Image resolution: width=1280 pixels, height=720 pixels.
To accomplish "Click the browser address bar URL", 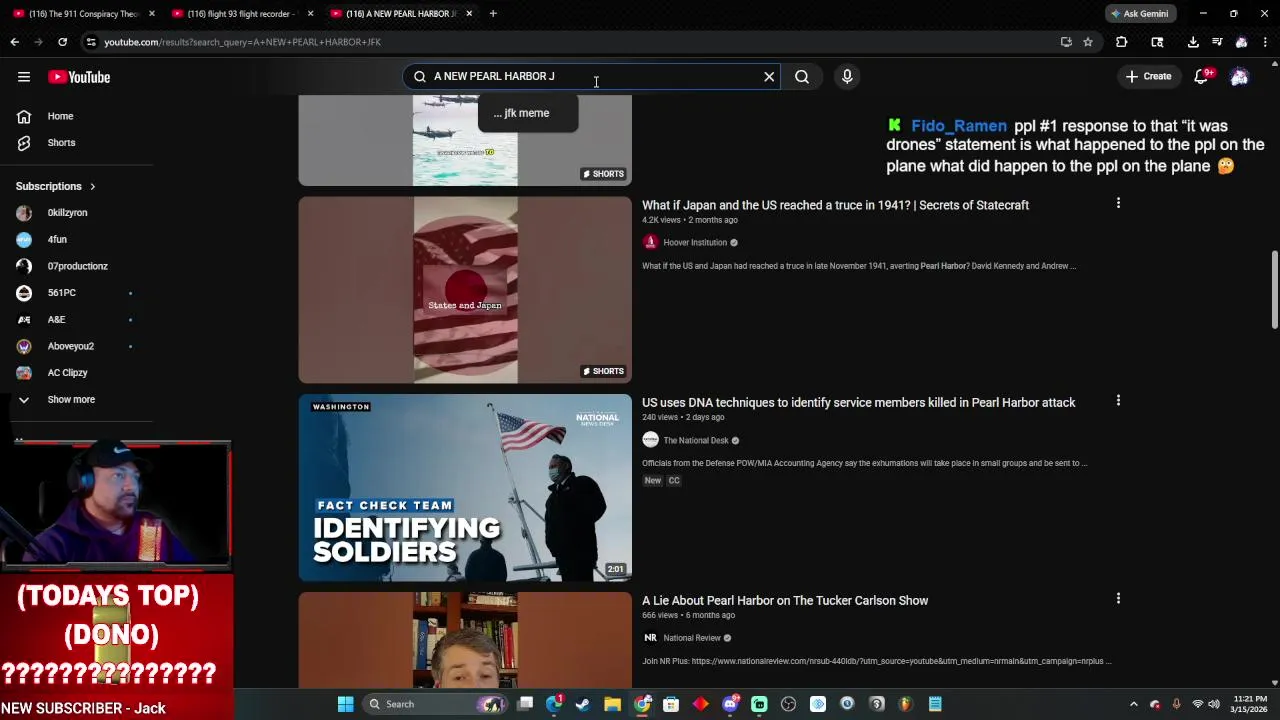I will click(242, 42).
